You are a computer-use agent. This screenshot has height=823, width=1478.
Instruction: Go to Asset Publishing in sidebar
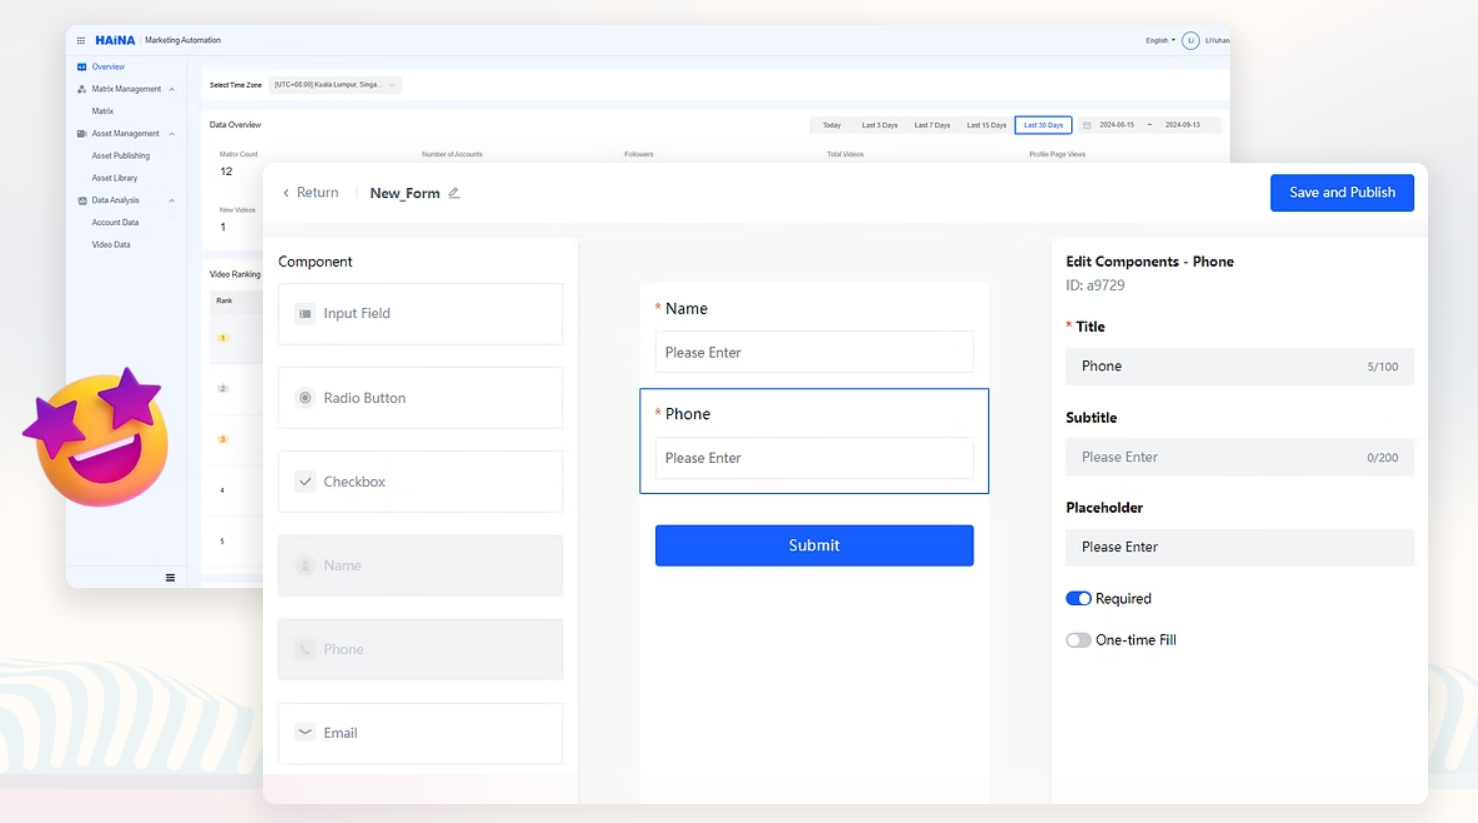tap(121, 156)
